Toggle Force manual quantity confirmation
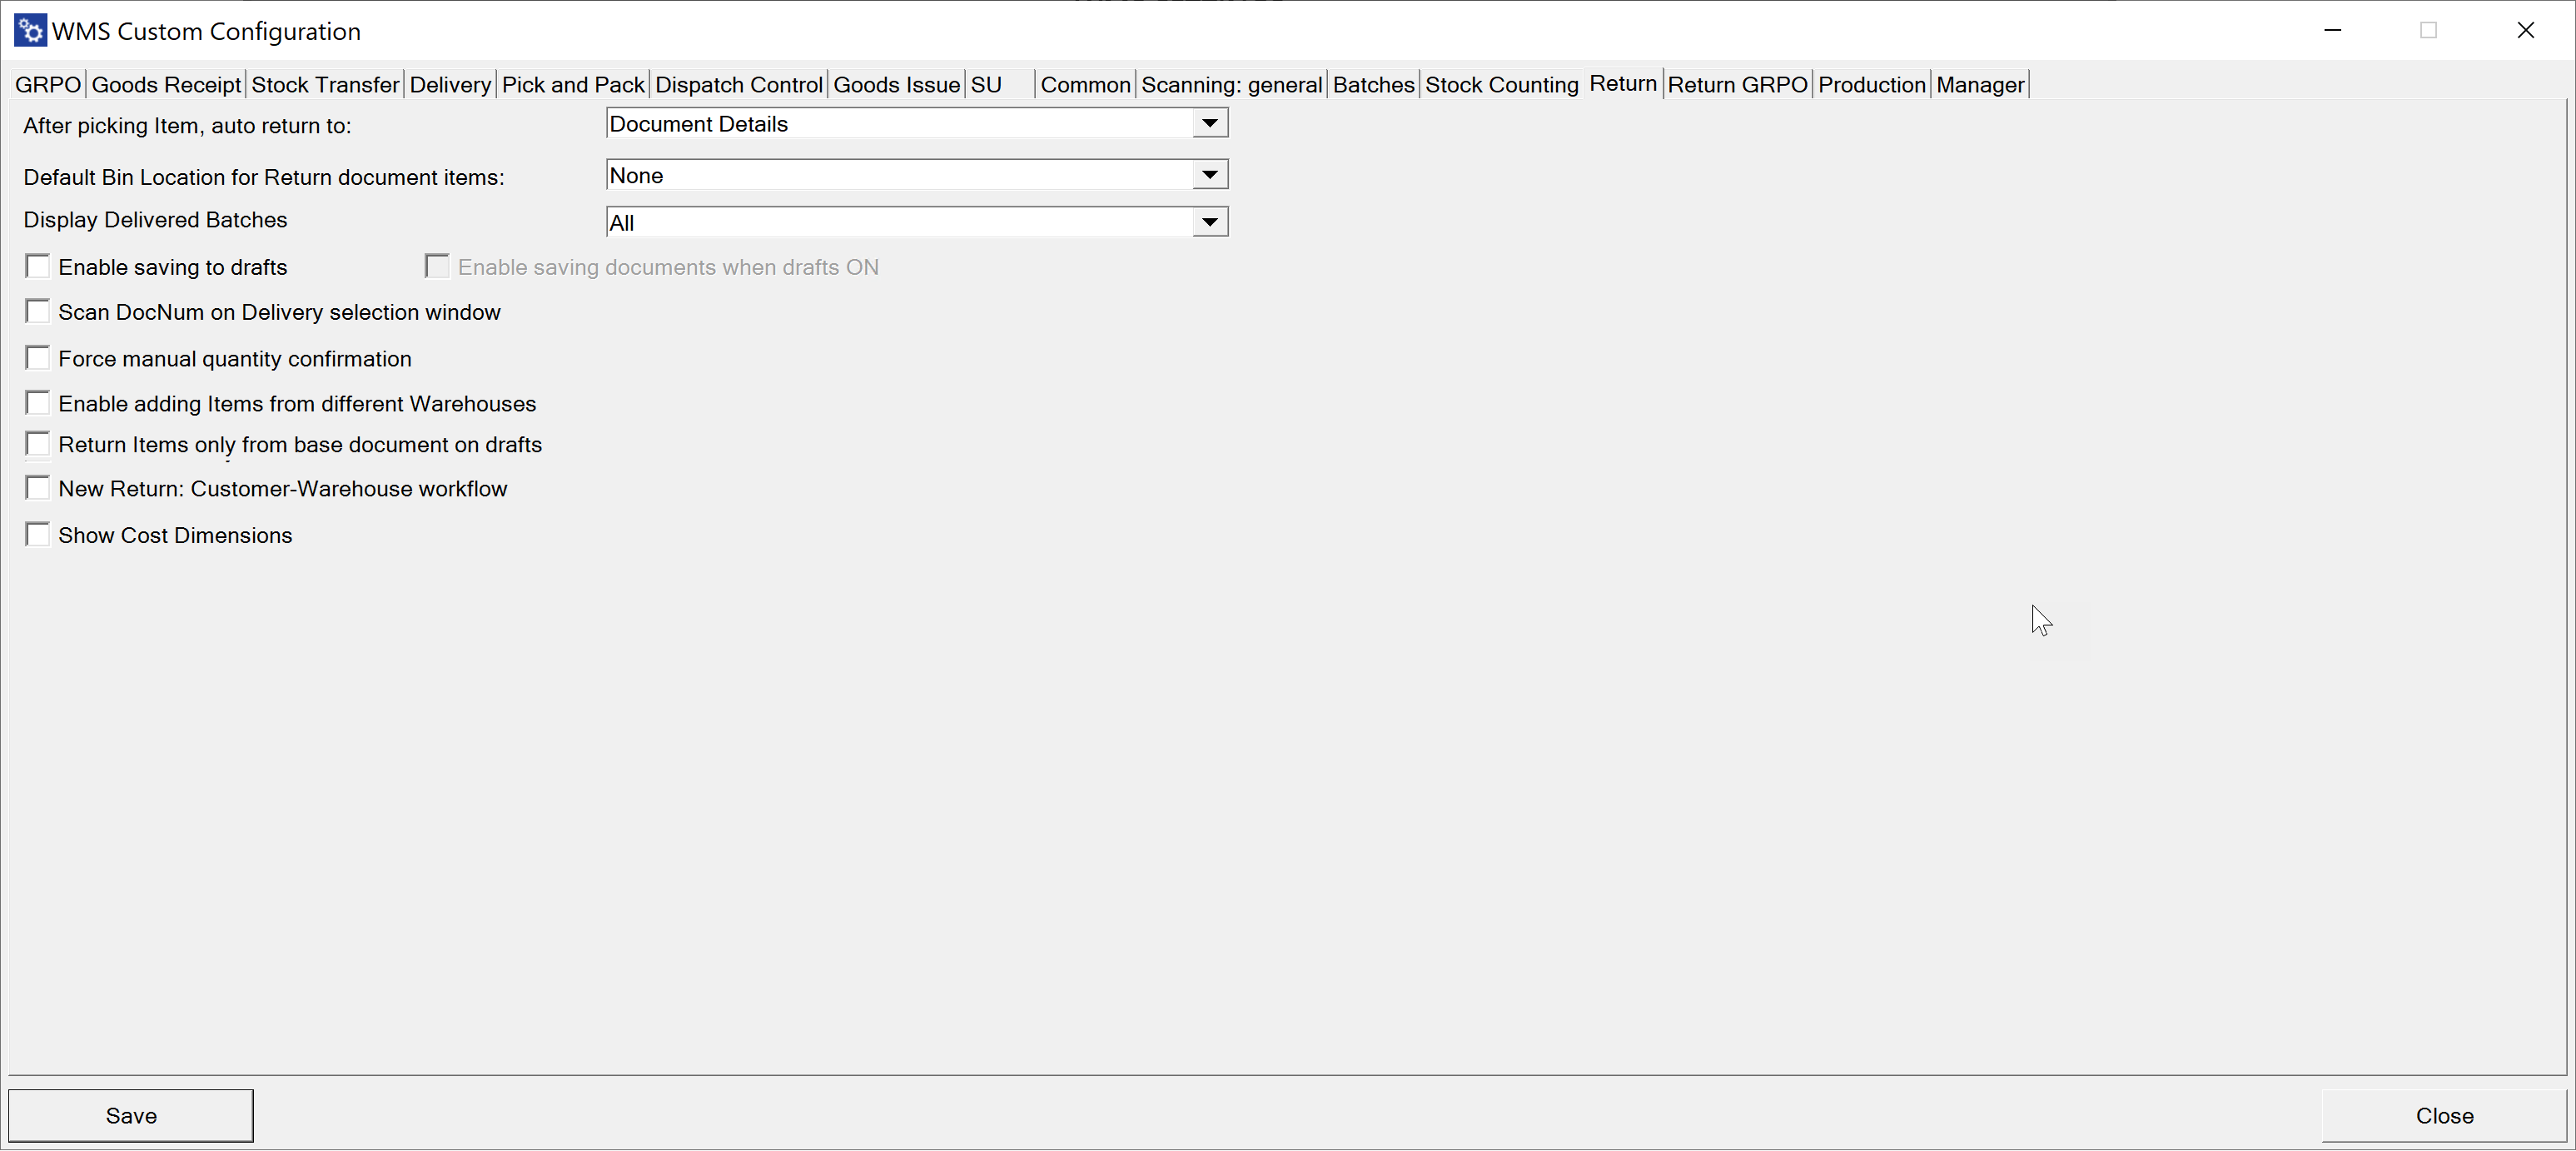This screenshot has height=1151, width=2576. click(x=38, y=358)
